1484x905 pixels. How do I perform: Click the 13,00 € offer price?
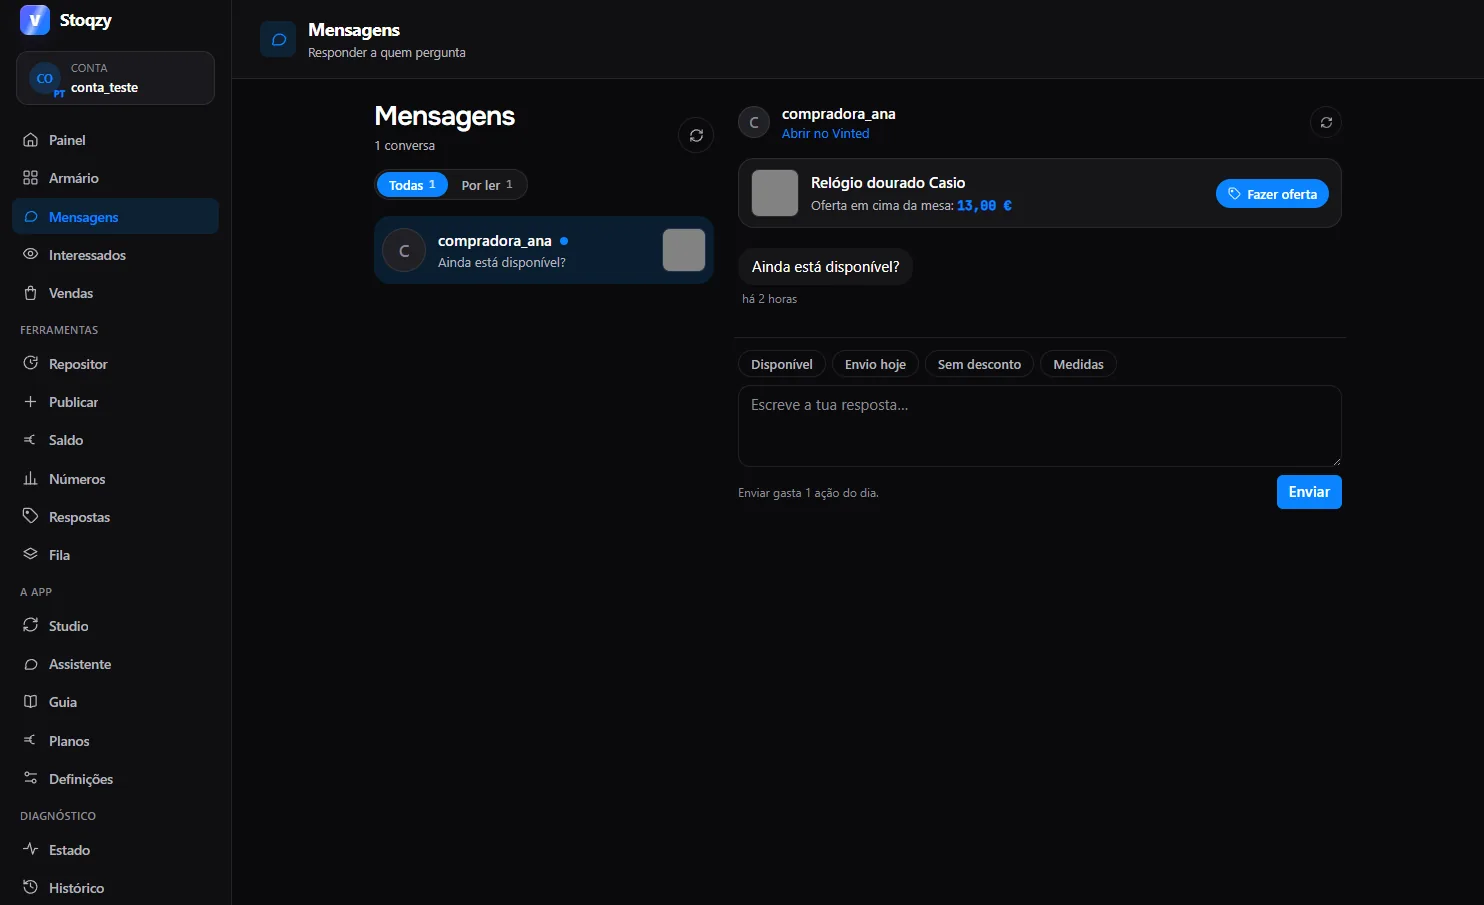pos(985,206)
